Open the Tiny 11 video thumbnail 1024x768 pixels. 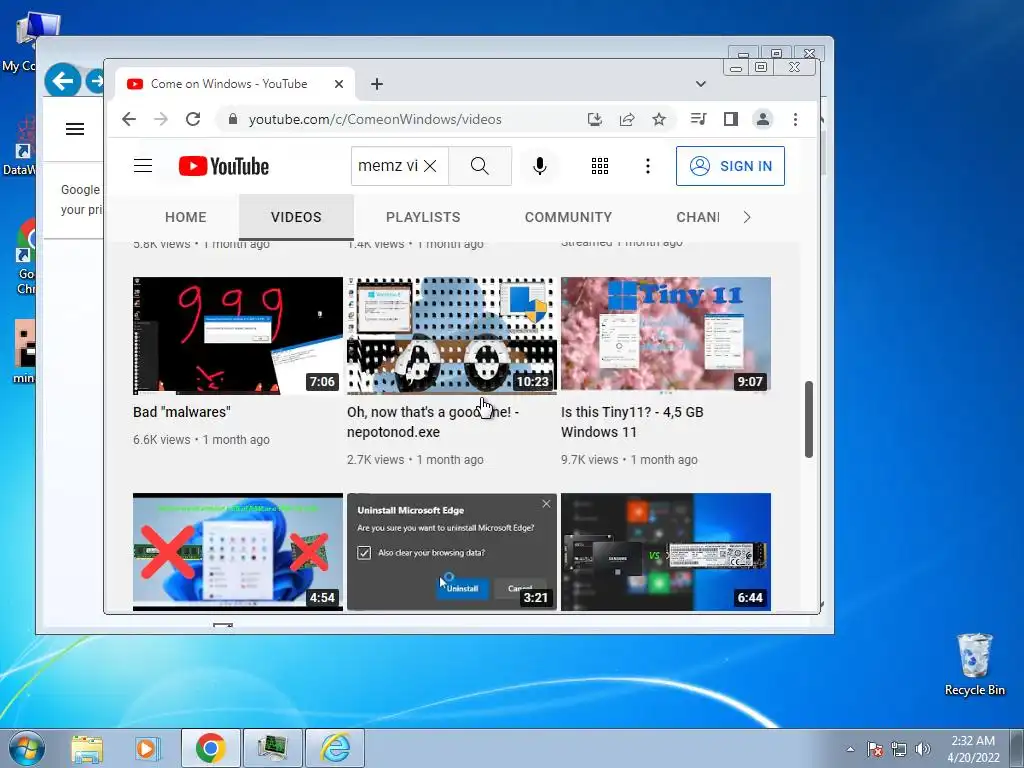pyautogui.click(x=665, y=336)
